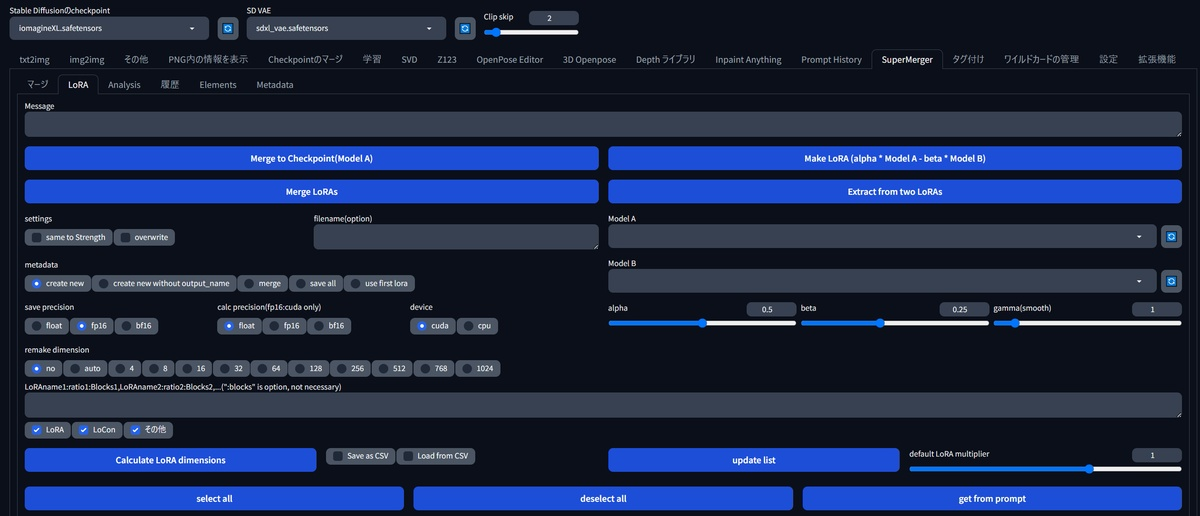Viewport: 1200px width, 516px height.
Task: Choose cpu as the device
Action: (x=477, y=325)
